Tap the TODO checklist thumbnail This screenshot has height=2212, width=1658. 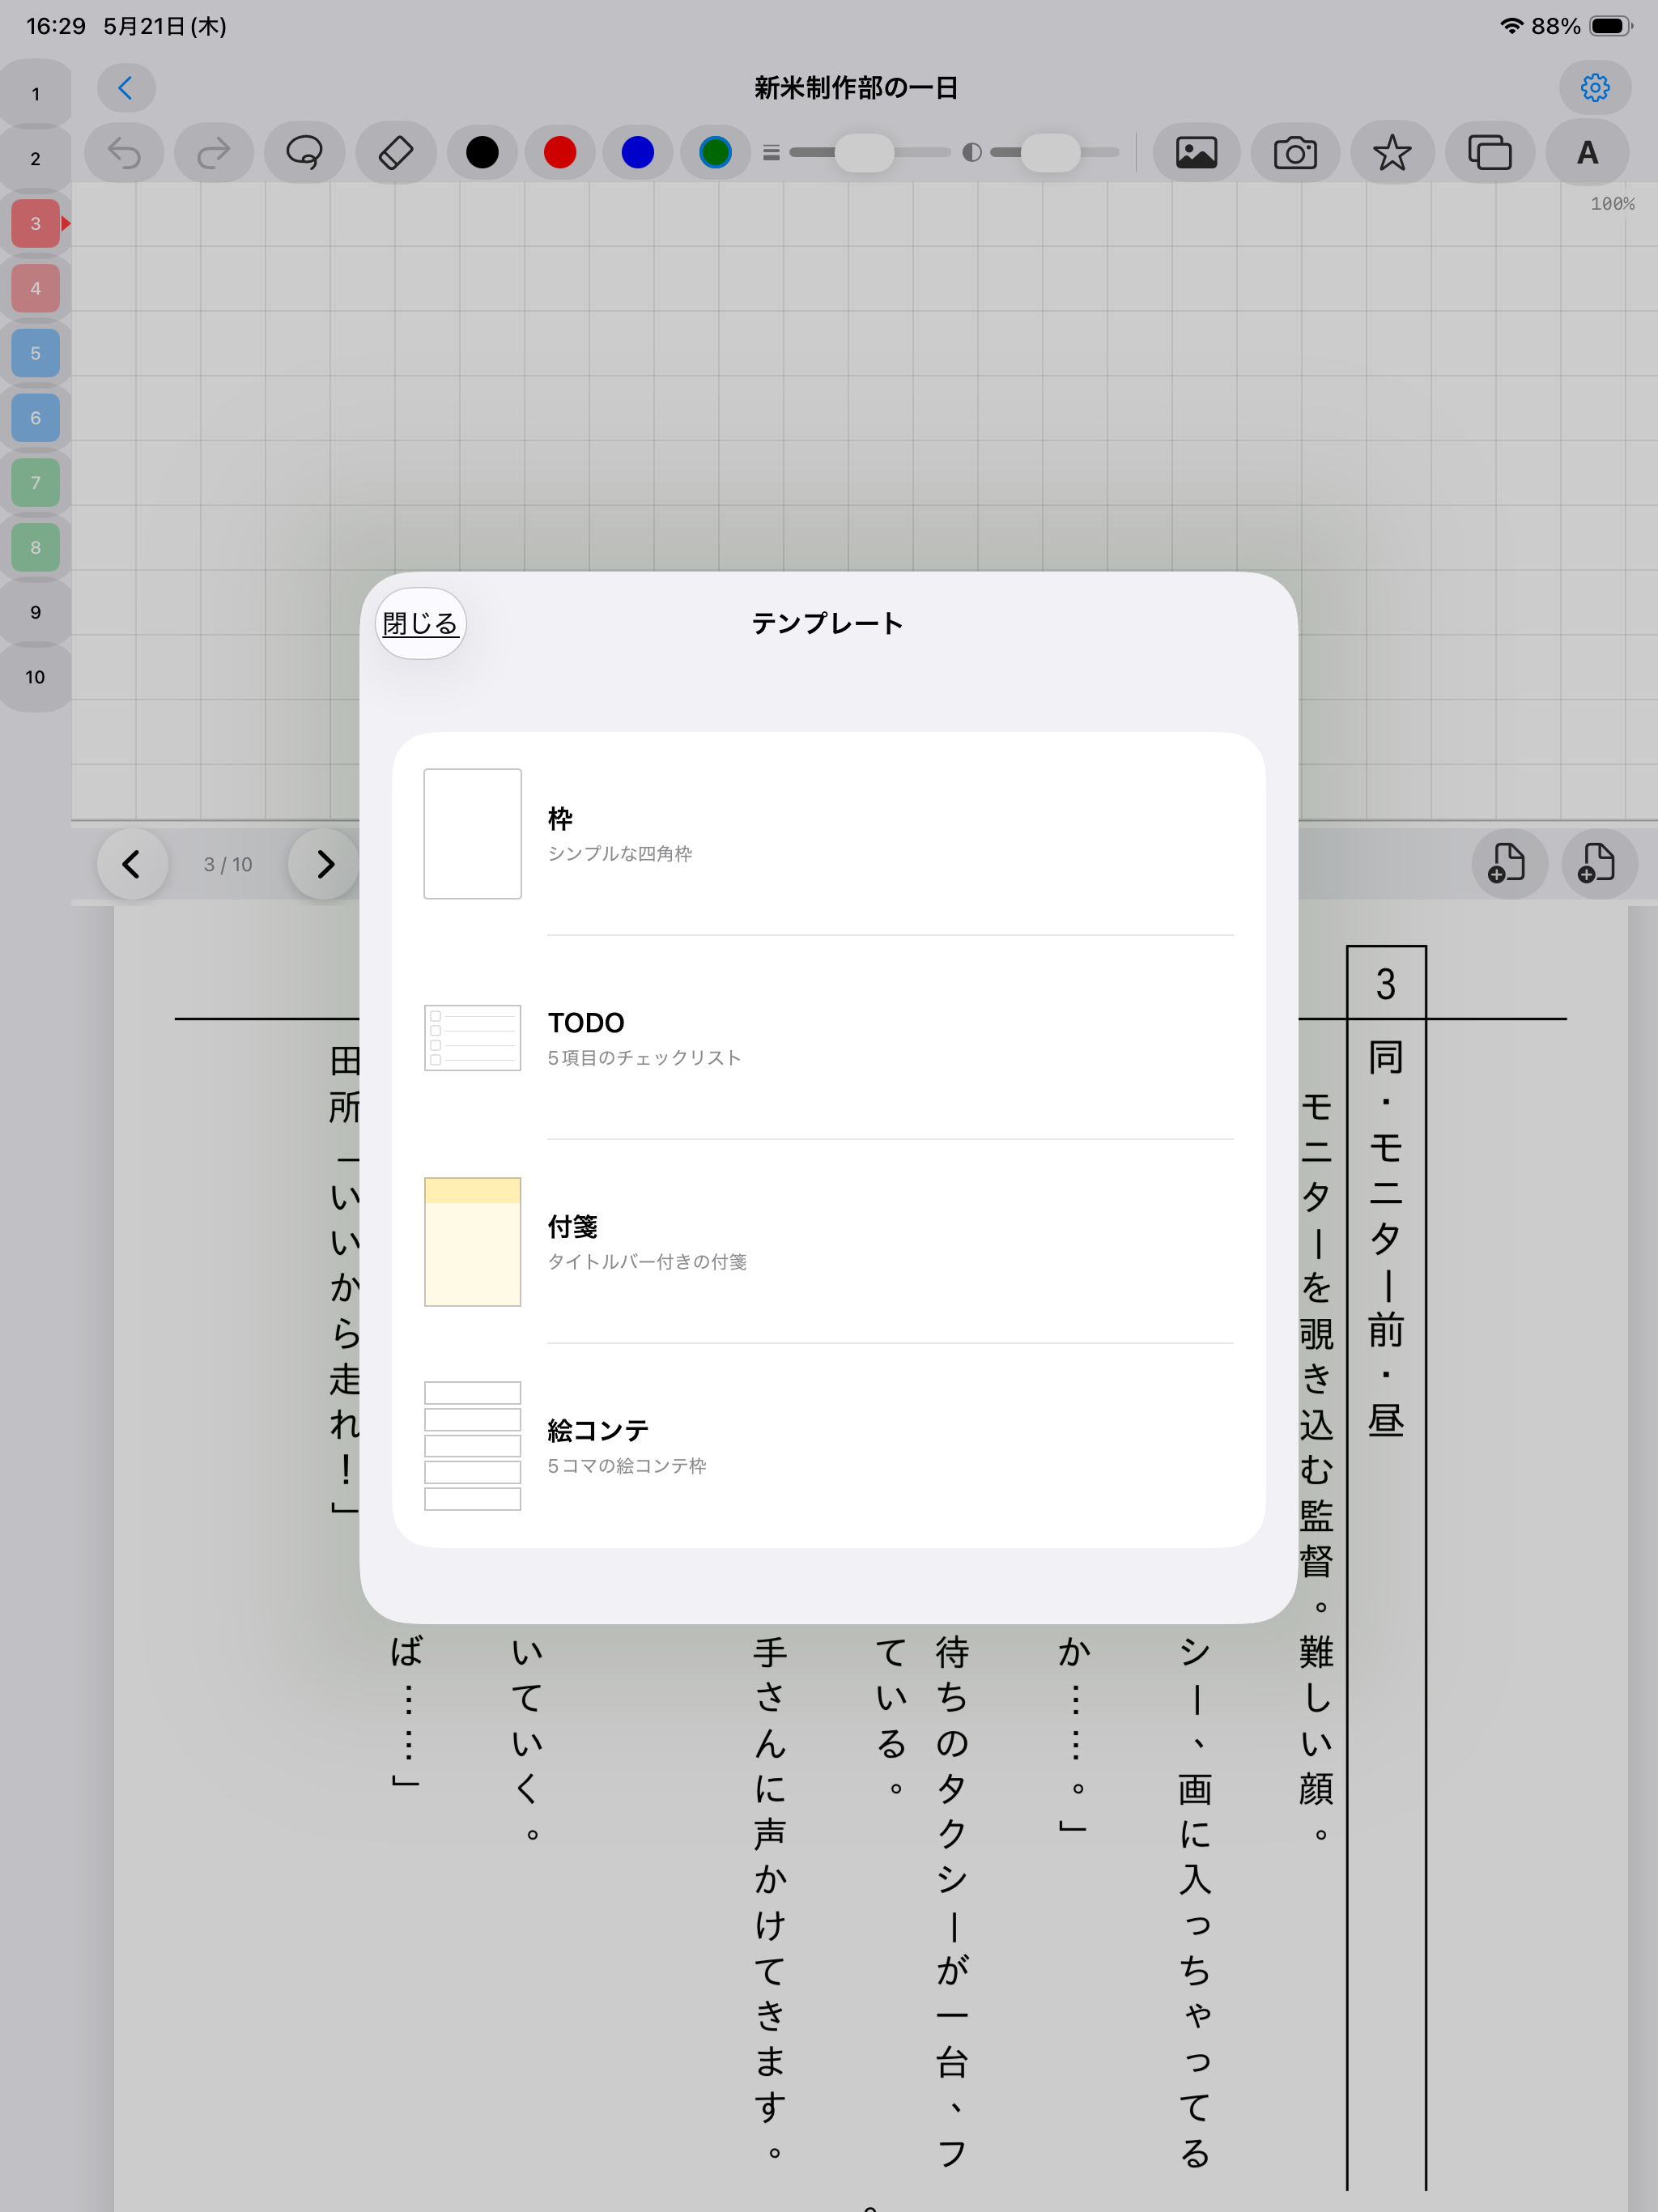473,1038
